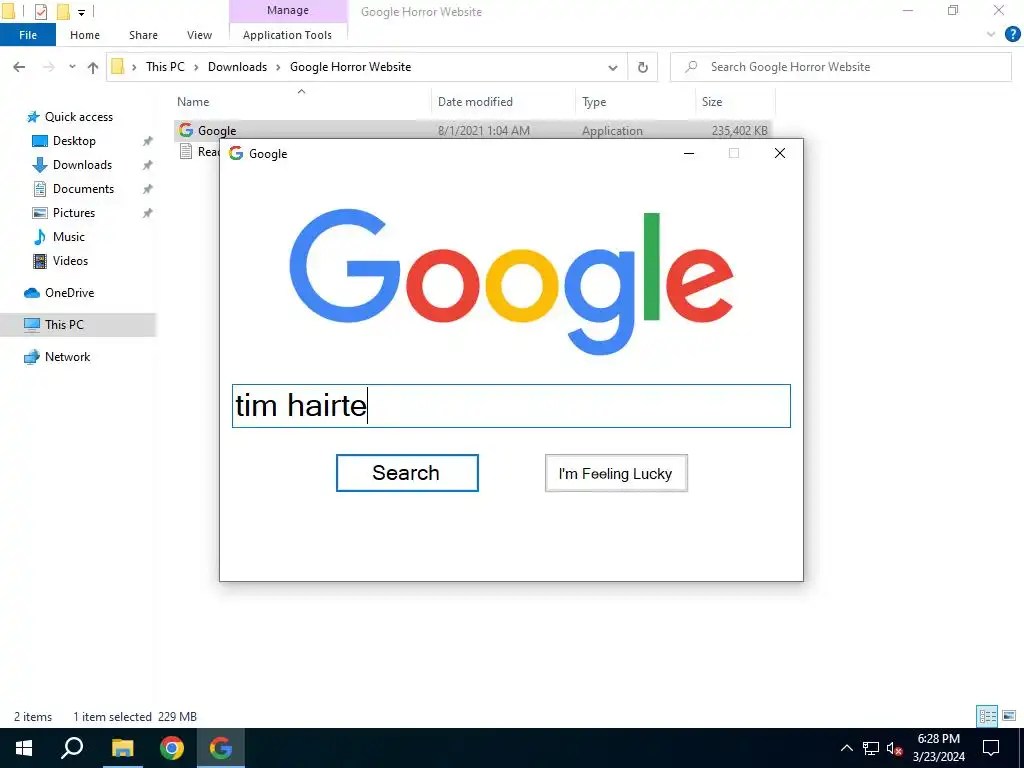
Task: Open Documents in the navigation pane
Action: [83, 189]
